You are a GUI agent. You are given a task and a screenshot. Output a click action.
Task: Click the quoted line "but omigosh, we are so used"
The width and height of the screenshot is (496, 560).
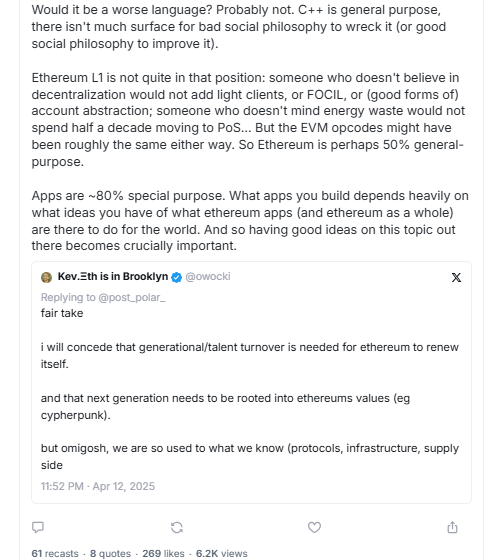(x=250, y=456)
